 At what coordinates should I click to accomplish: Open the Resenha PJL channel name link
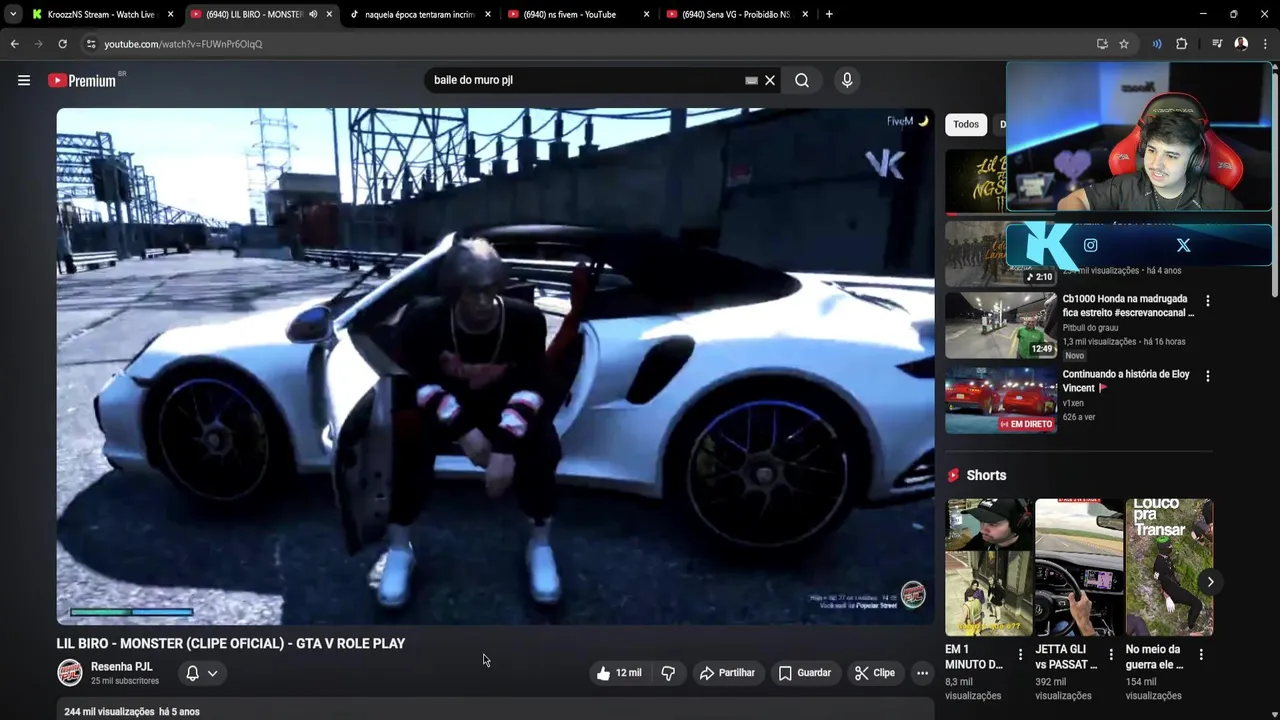click(x=121, y=667)
